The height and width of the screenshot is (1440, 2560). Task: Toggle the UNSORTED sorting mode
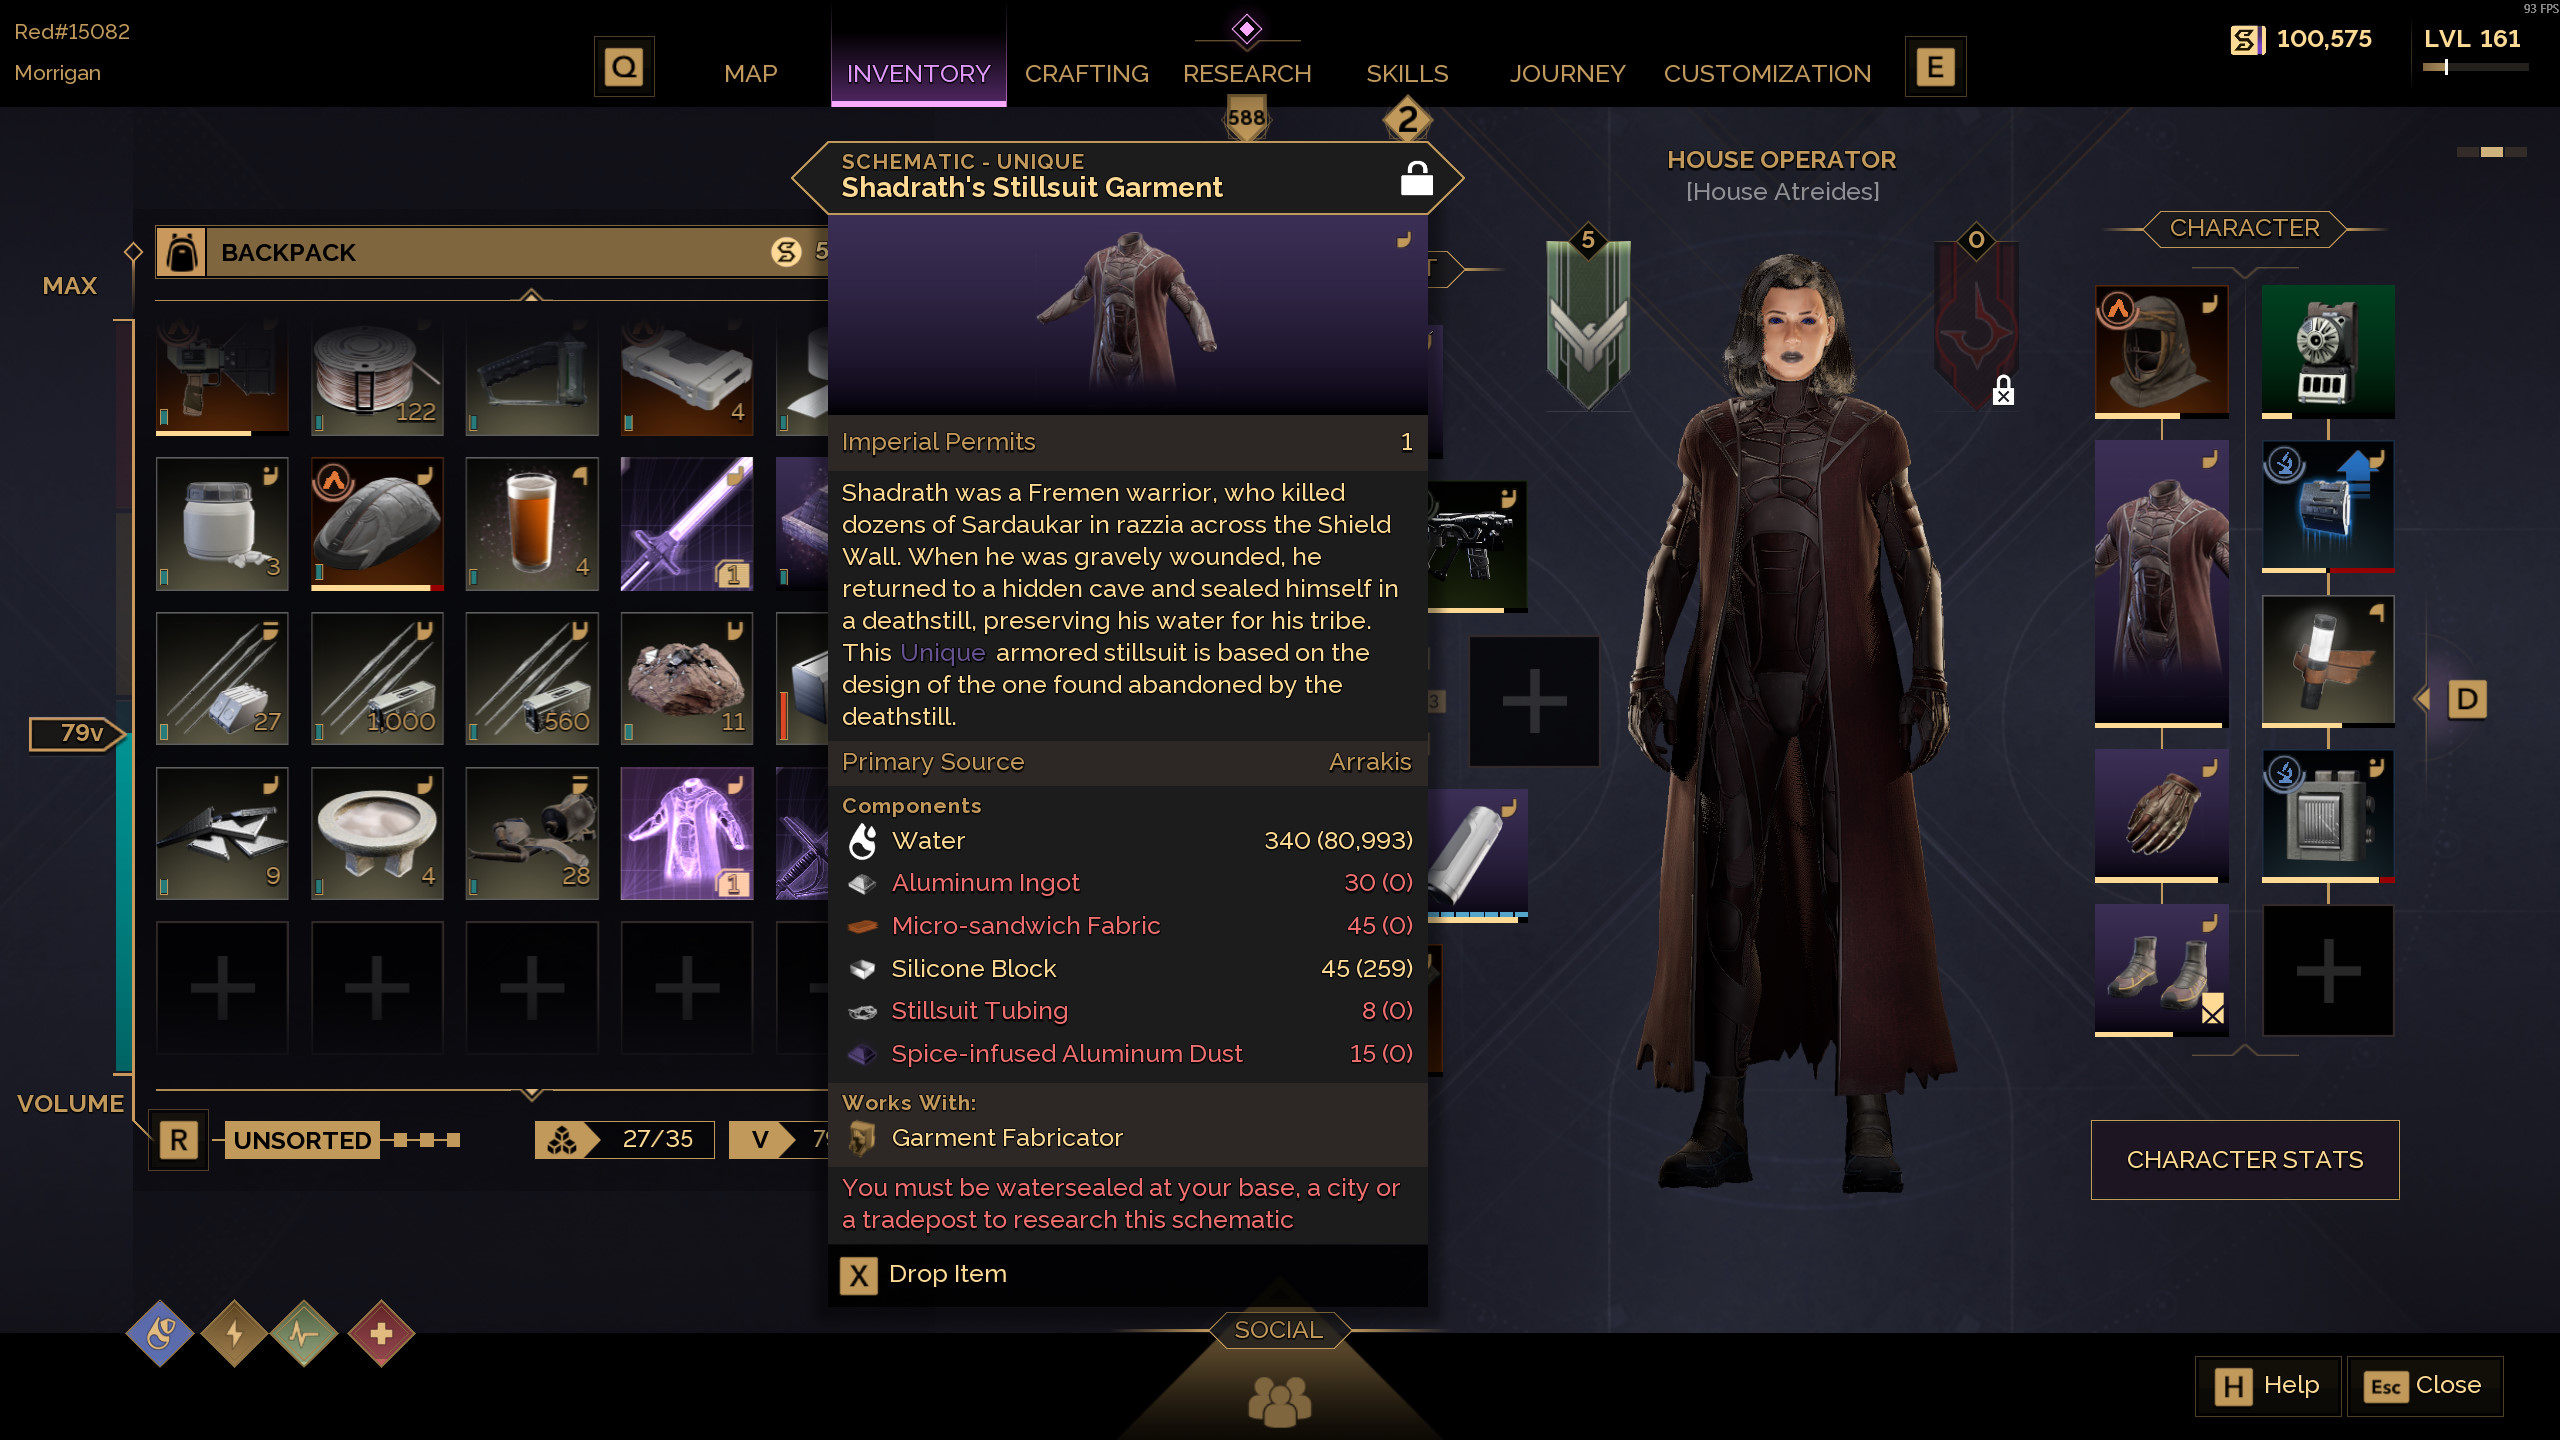[302, 1140]
